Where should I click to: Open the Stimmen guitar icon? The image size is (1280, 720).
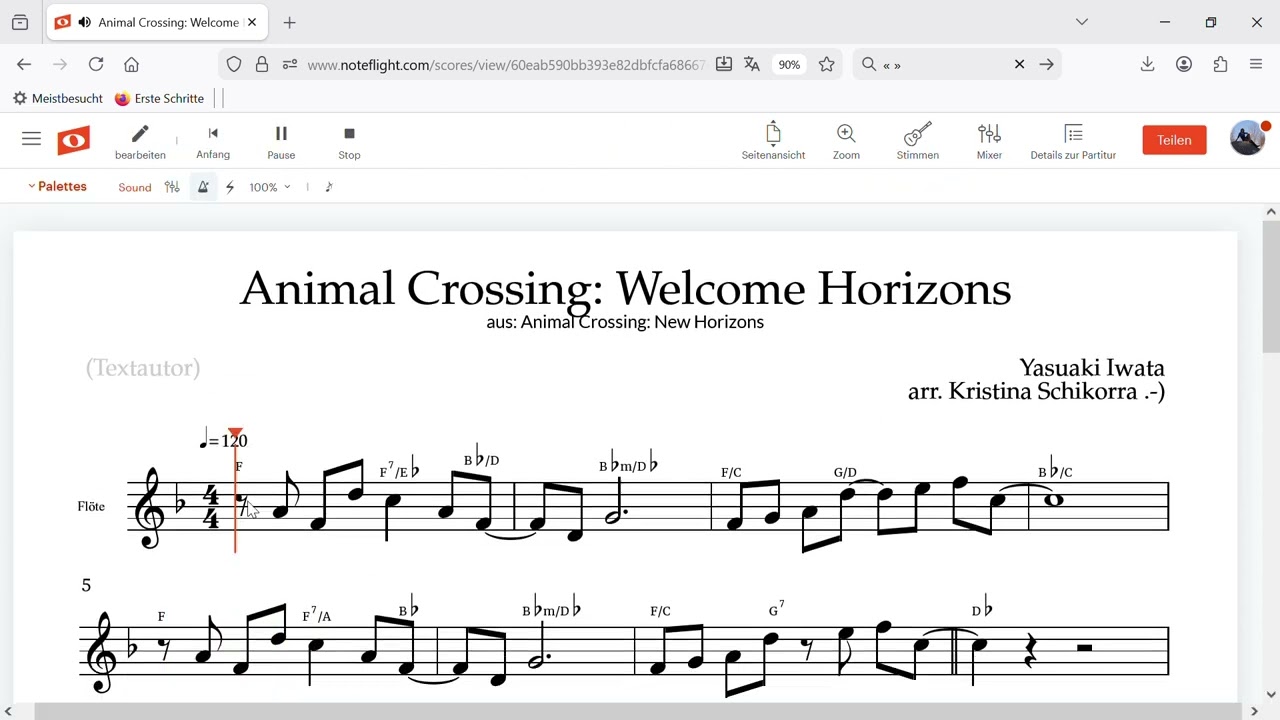pos(917,141)
